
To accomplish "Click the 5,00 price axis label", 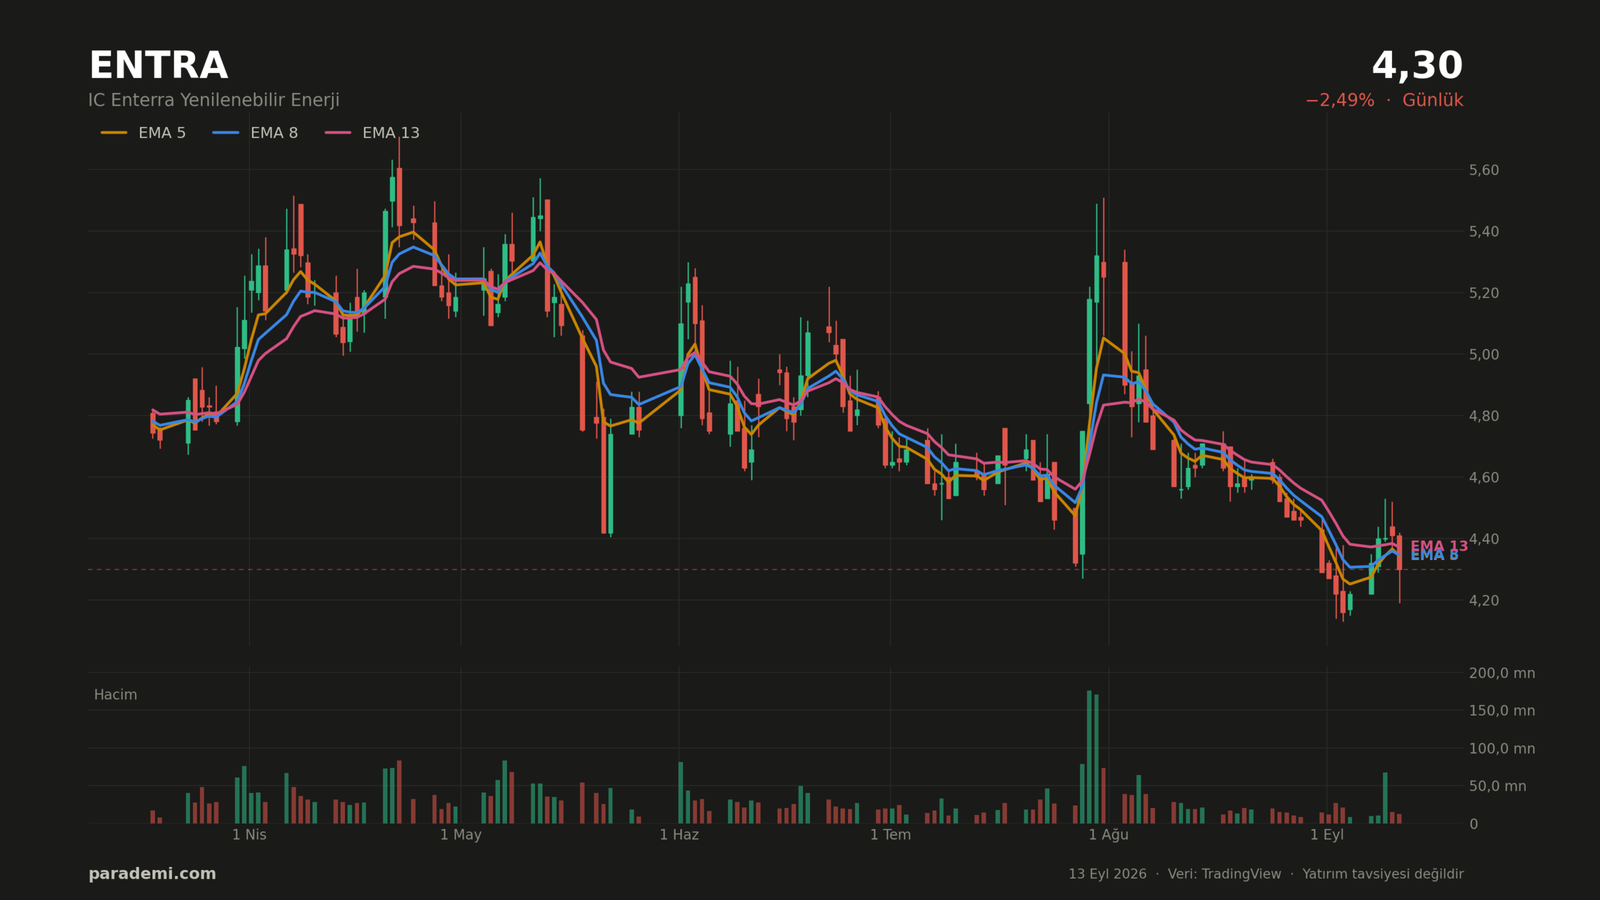I will coord(1484,355).
